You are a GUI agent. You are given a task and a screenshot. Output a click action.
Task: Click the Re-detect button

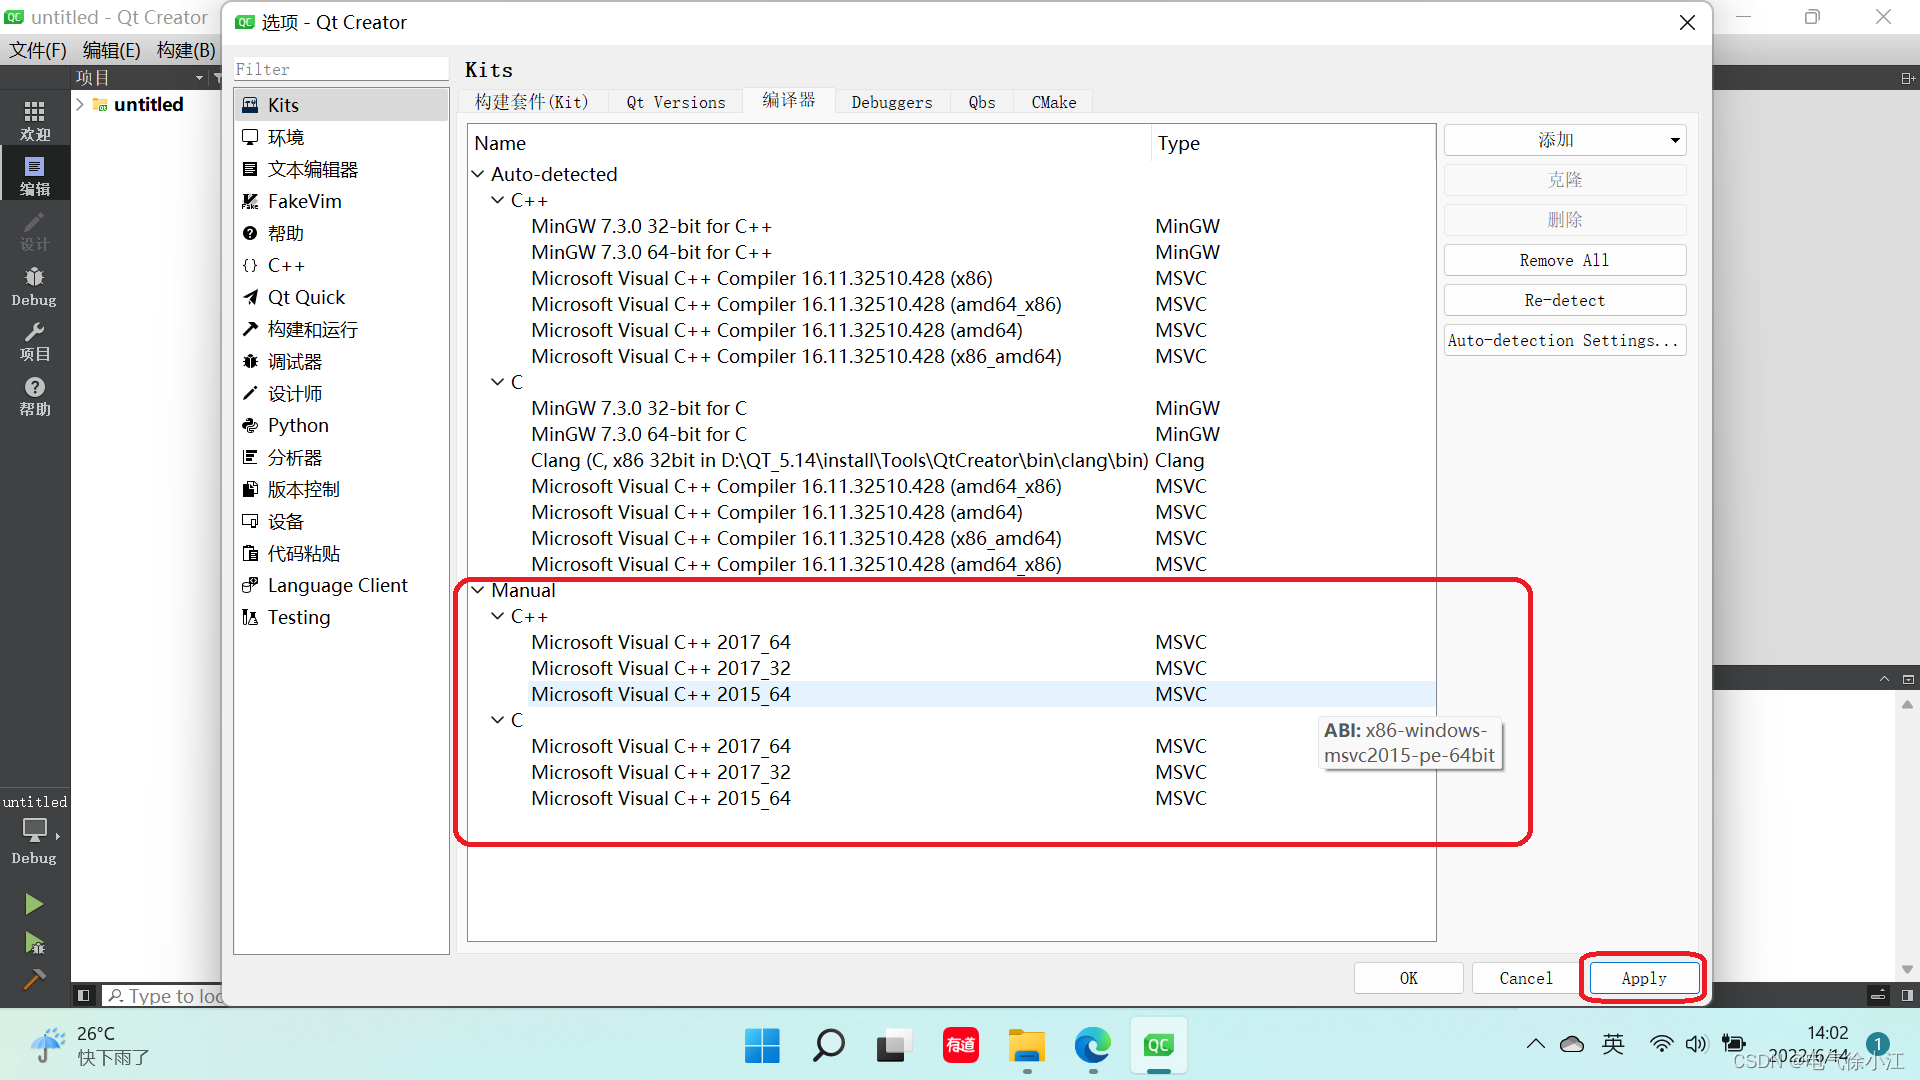[1565, 299]
